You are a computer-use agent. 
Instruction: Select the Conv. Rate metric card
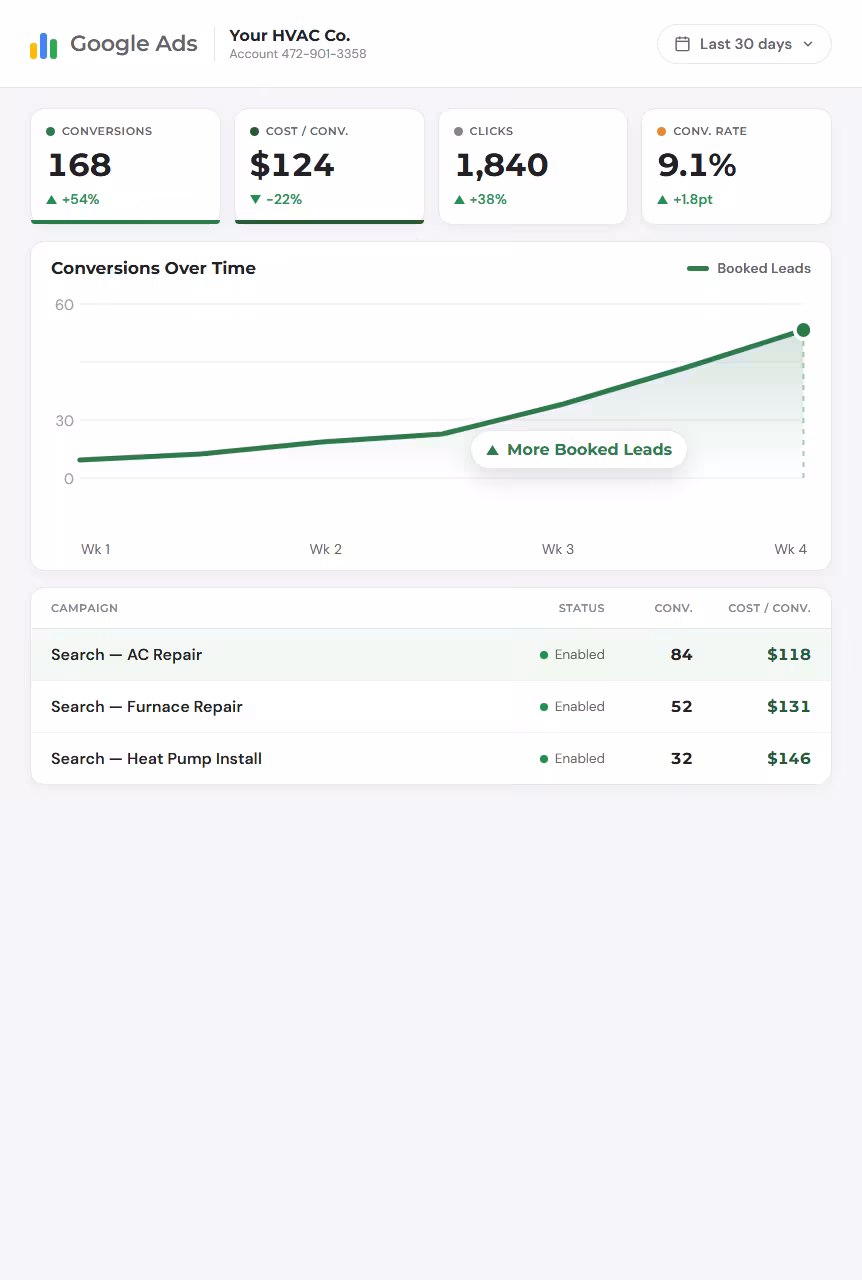click(x=736, y=166)
